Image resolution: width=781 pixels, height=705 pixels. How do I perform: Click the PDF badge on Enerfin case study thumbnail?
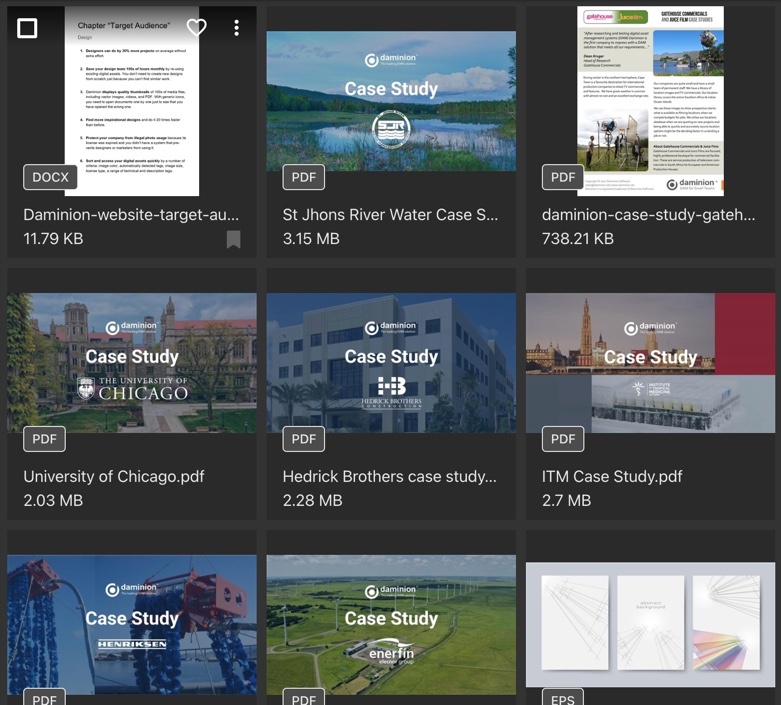click(x=303, y=697)
